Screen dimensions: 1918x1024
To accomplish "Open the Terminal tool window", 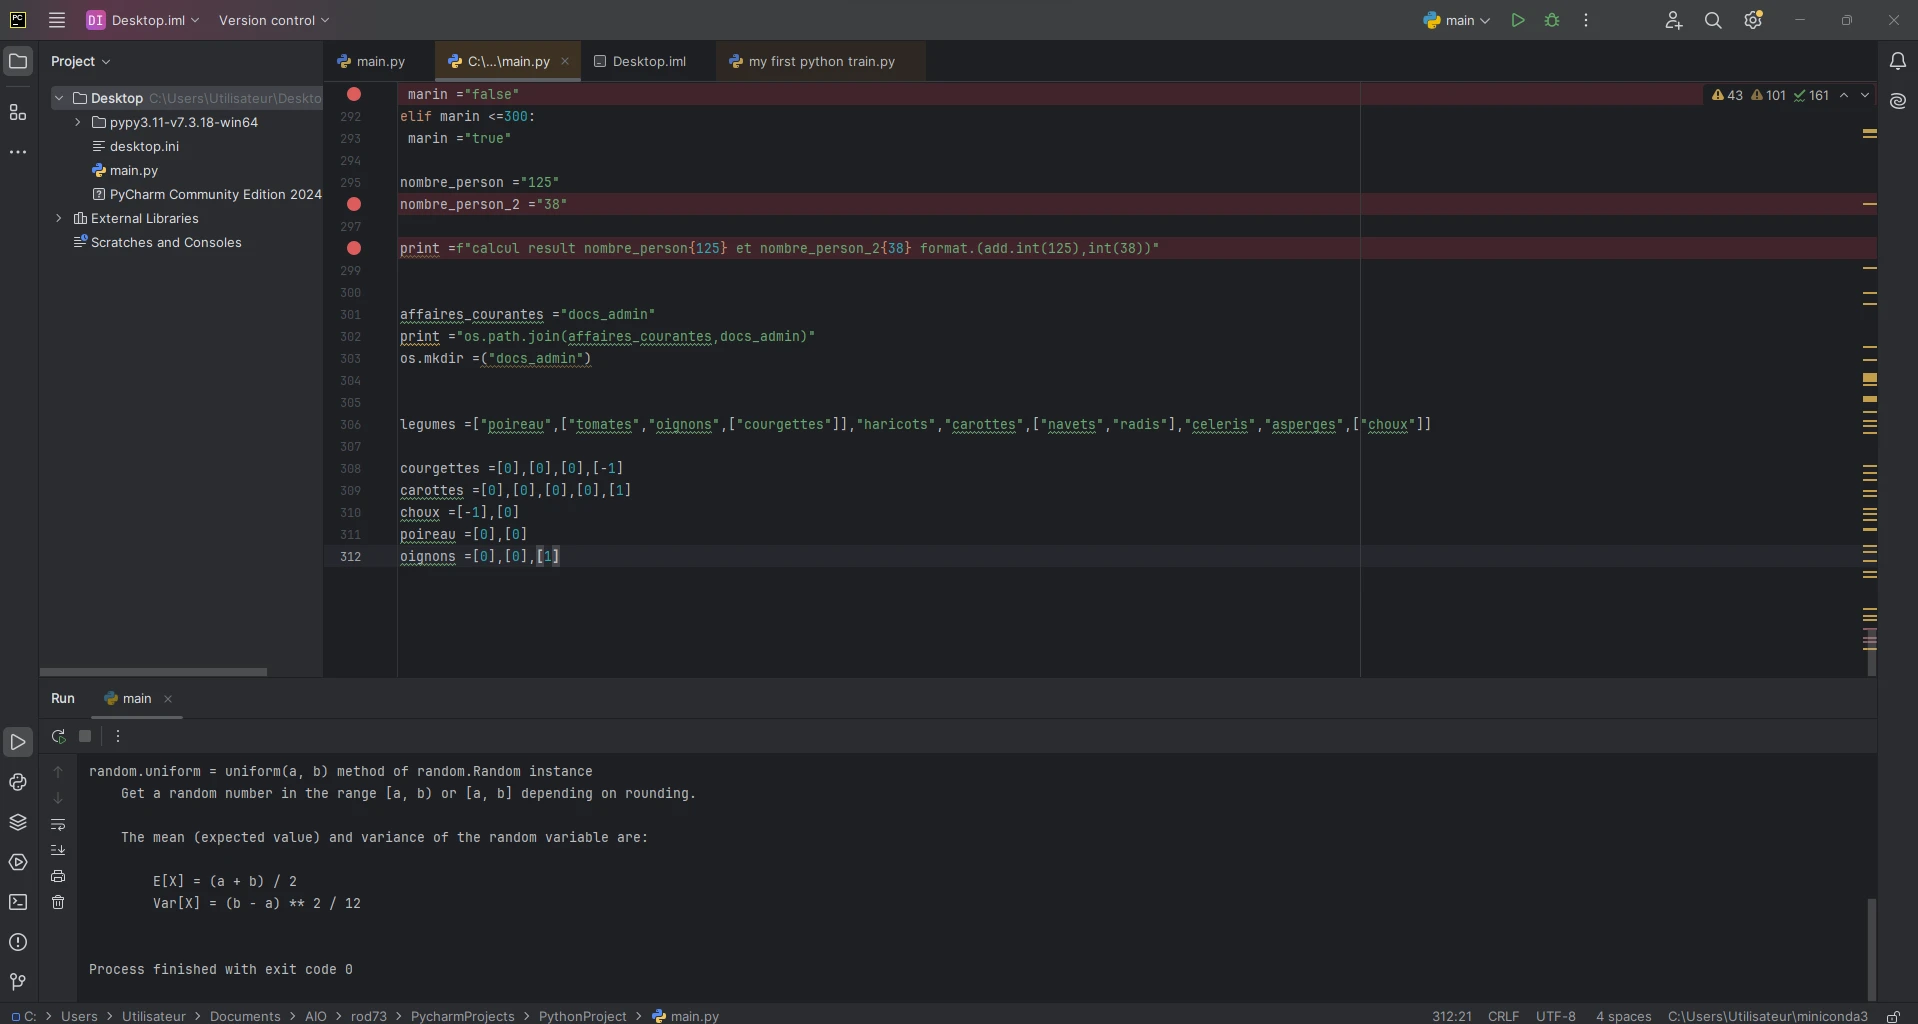I will 18,902.
